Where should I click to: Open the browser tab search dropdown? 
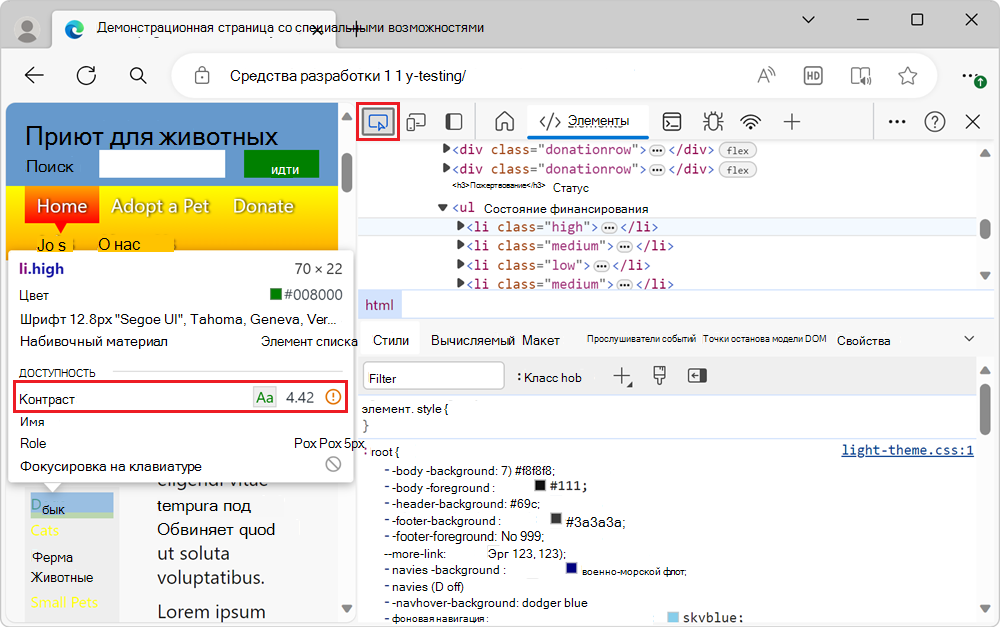point(808,20)
